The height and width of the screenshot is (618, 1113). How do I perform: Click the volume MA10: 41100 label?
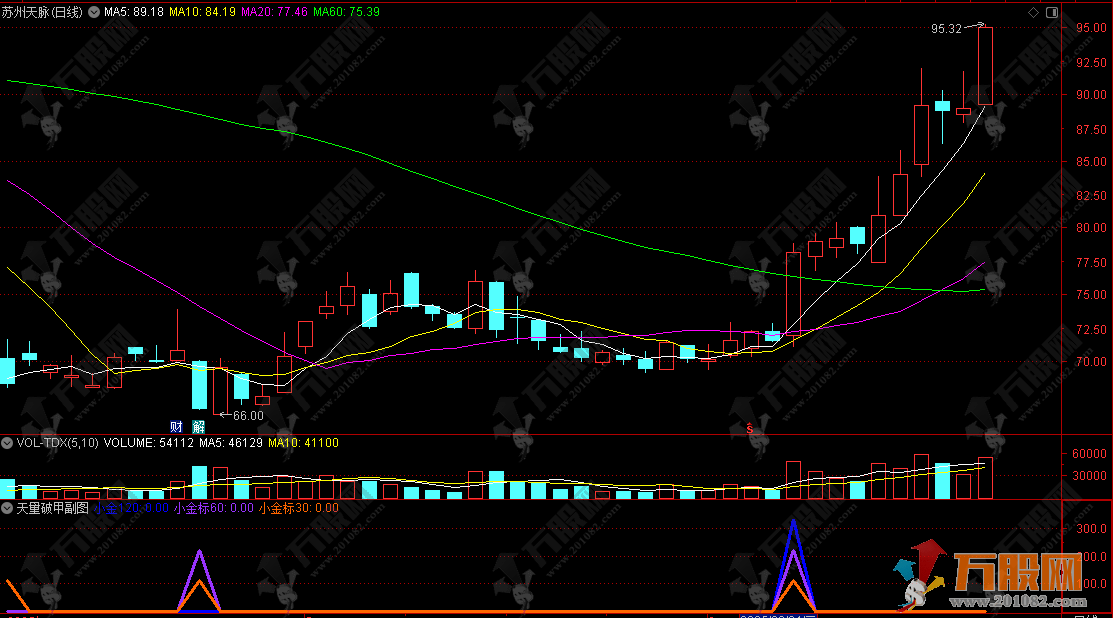pyautogui.click(x=303, y=443)
